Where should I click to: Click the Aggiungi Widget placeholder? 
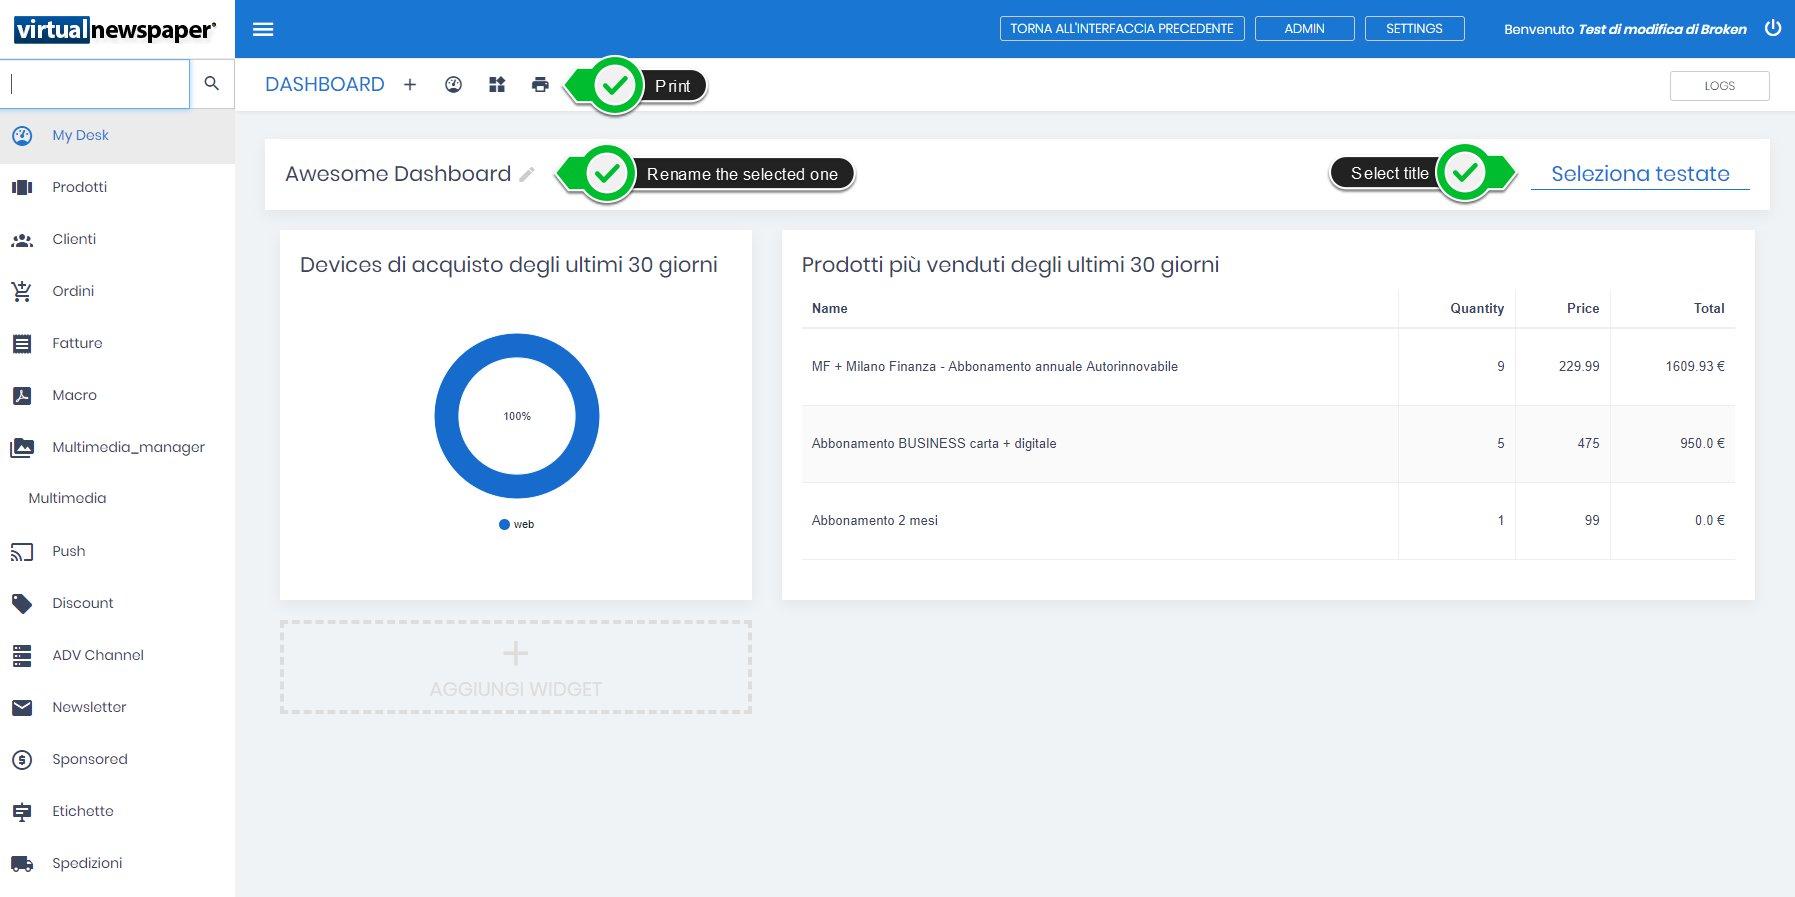(515, 667)
